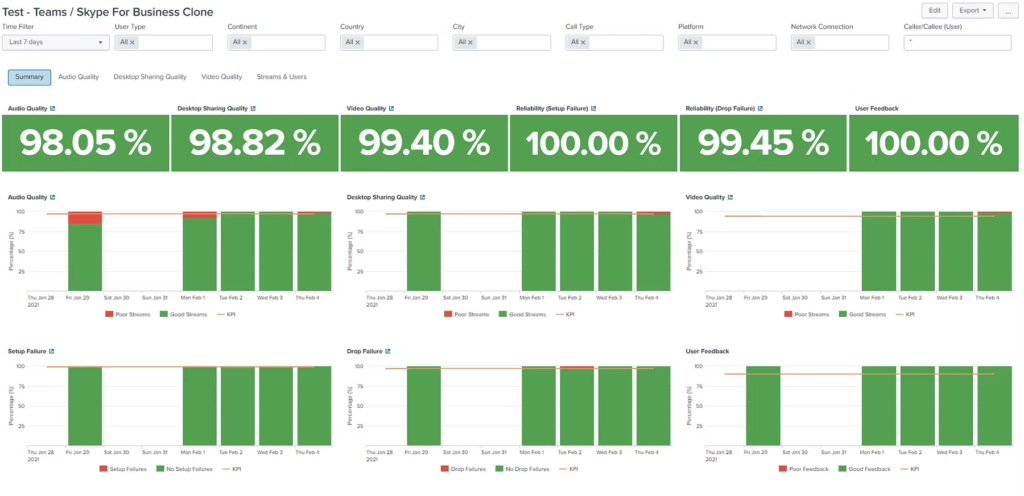Click Thu Feb 4 bar in Desktop Sharing chart
1024x496 pixels.
click(x=654, y=251)
